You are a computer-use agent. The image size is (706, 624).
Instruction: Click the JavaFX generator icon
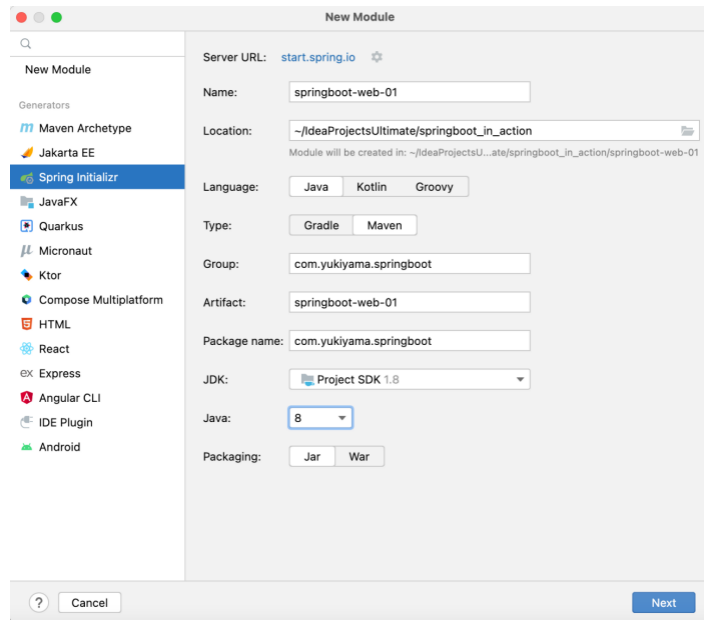coord(27,202)
